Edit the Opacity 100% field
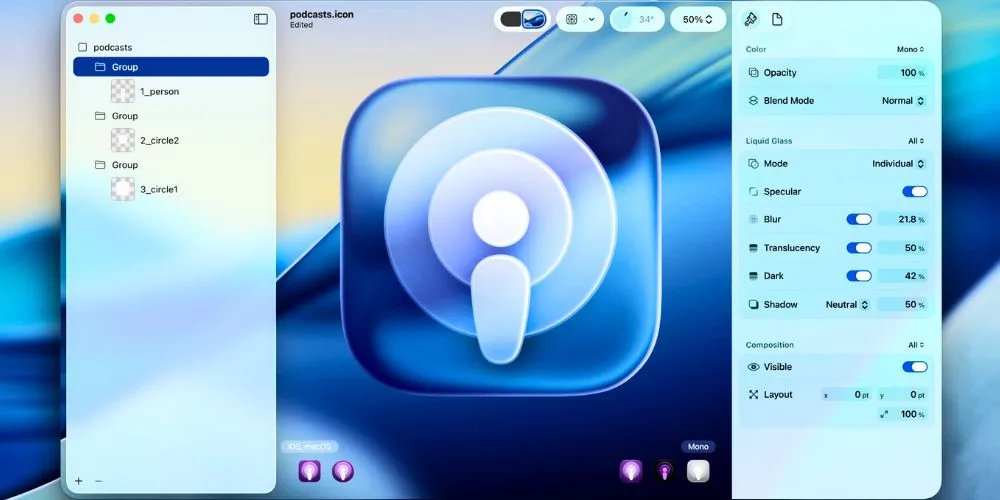 [x=902, y=73]
